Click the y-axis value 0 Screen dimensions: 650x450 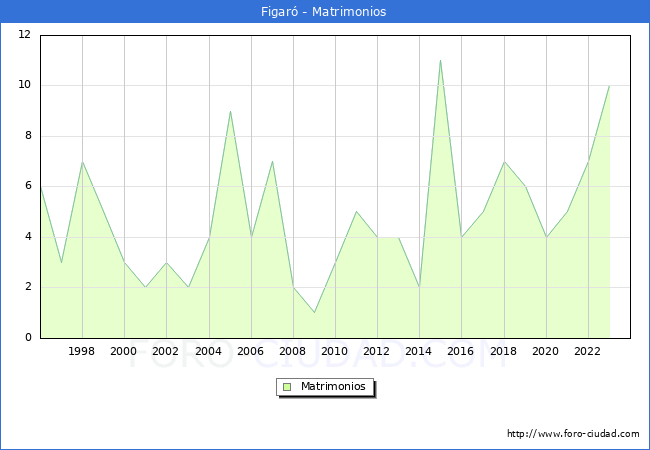tap(28, 337)
